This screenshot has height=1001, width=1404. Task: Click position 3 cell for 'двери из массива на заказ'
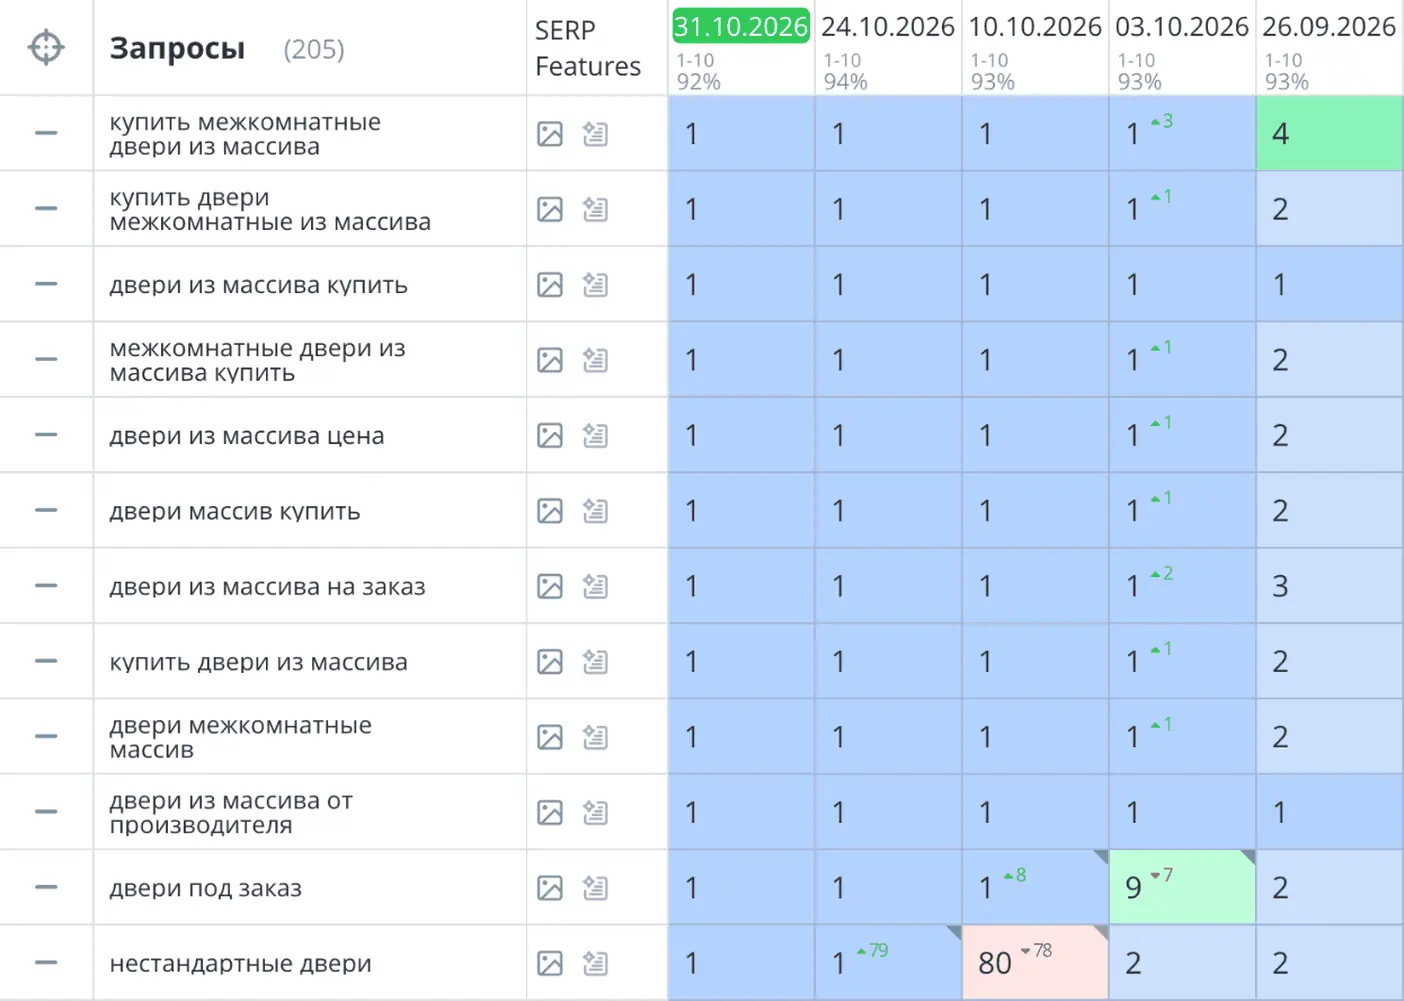(1330, 586)
